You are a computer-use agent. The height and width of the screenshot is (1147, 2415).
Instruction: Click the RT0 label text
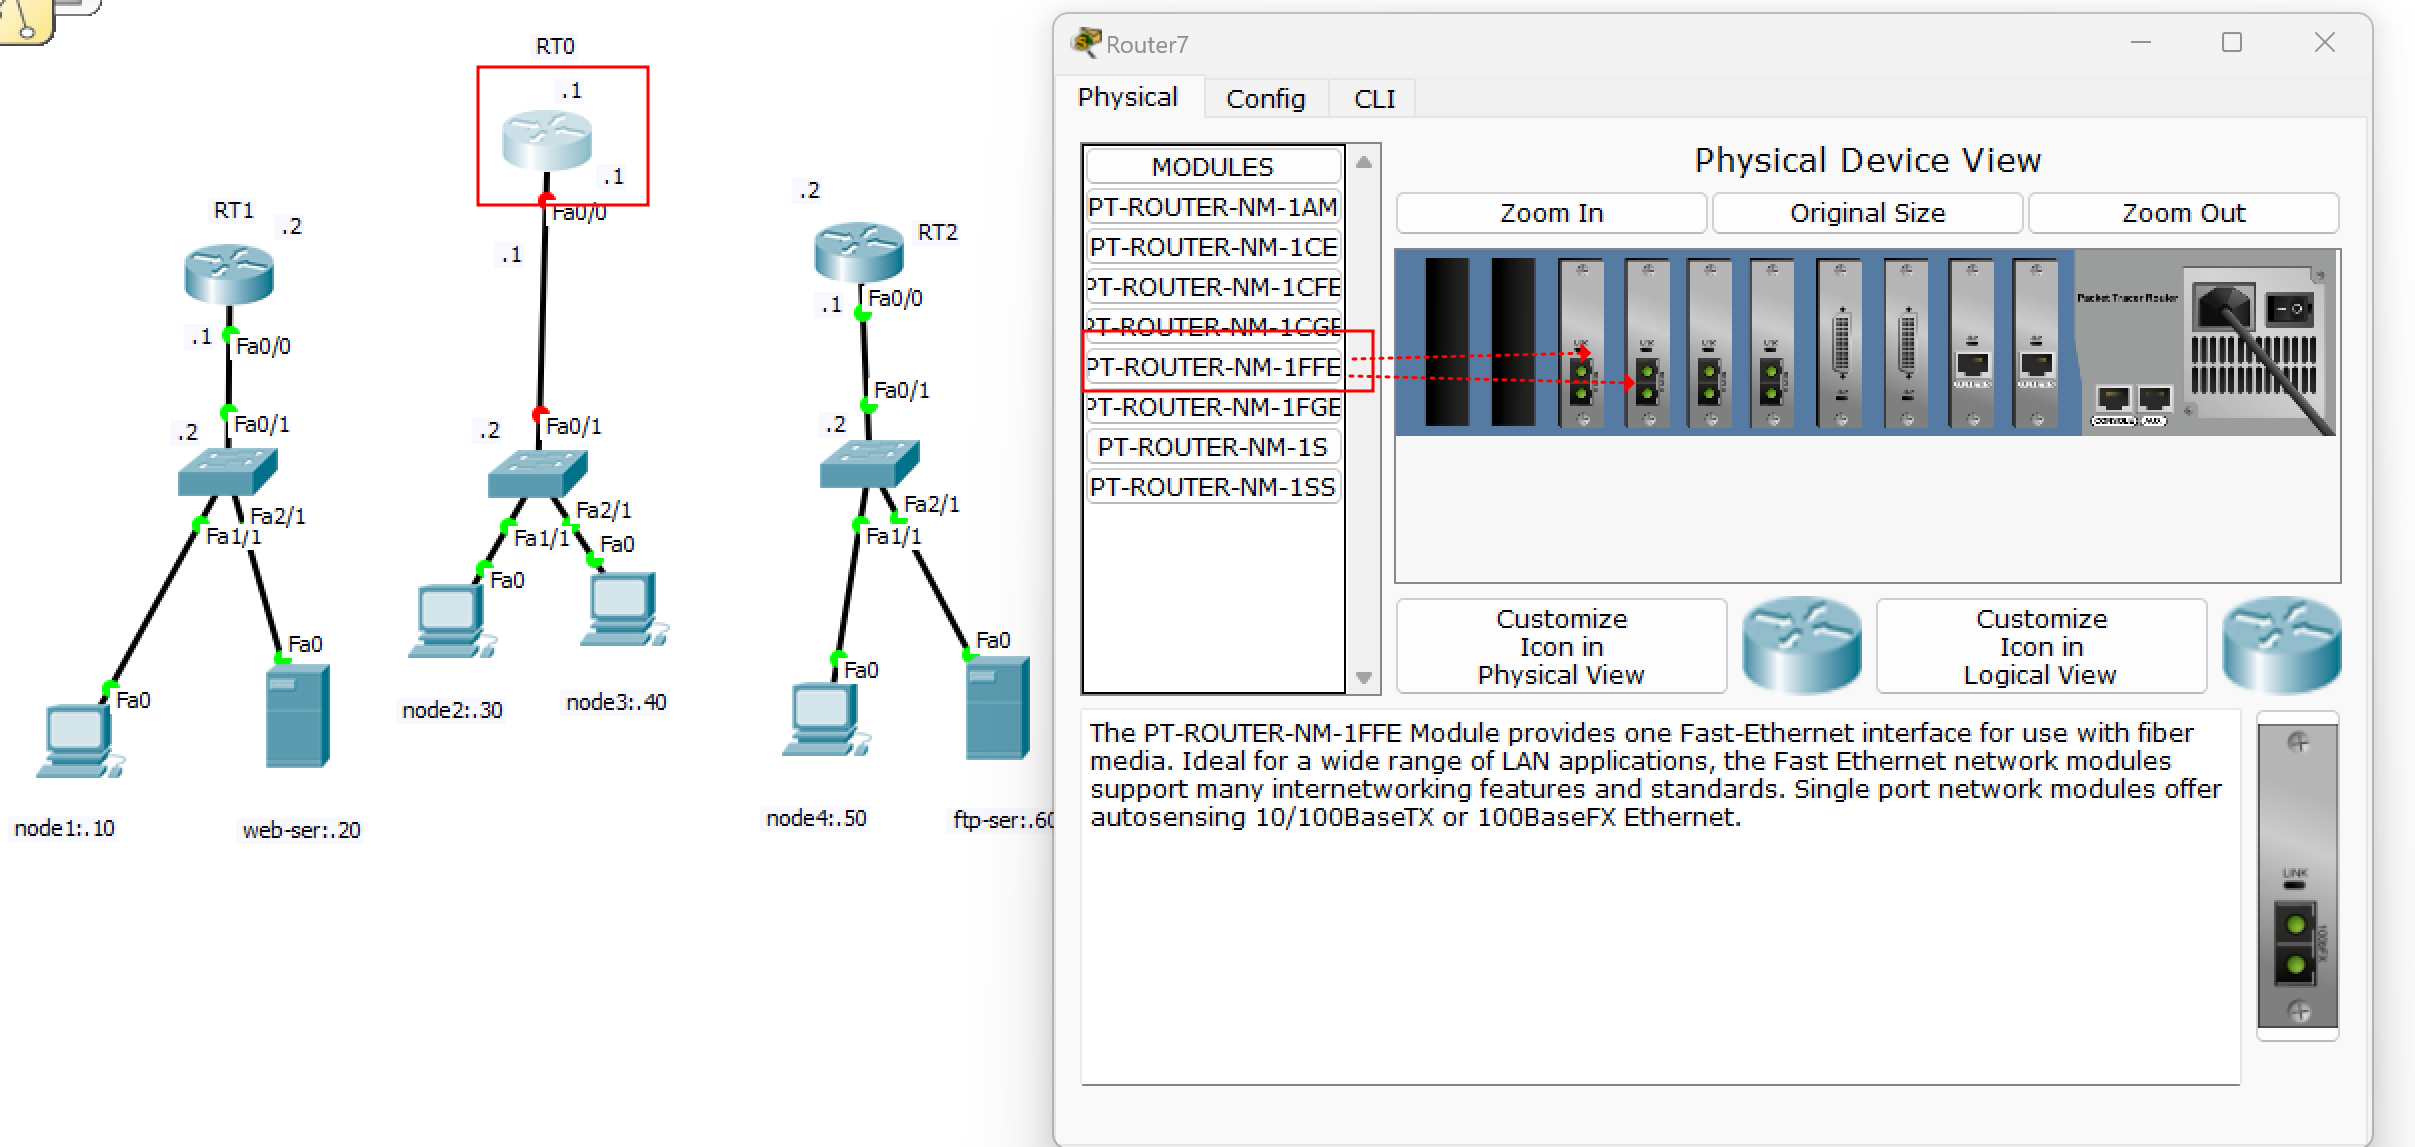pyautogui.click(x=555, y=46)
